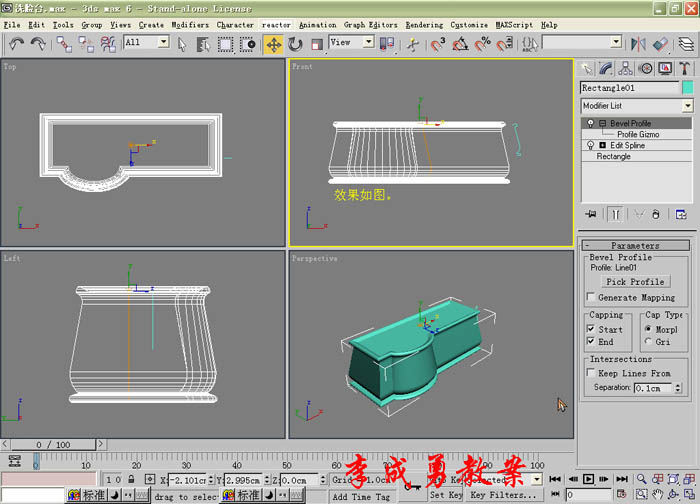This screenshot has height=504, width=700.
Task: Open the Layer Manager icon
Action: pyautogui.click(x=686, y=44)
